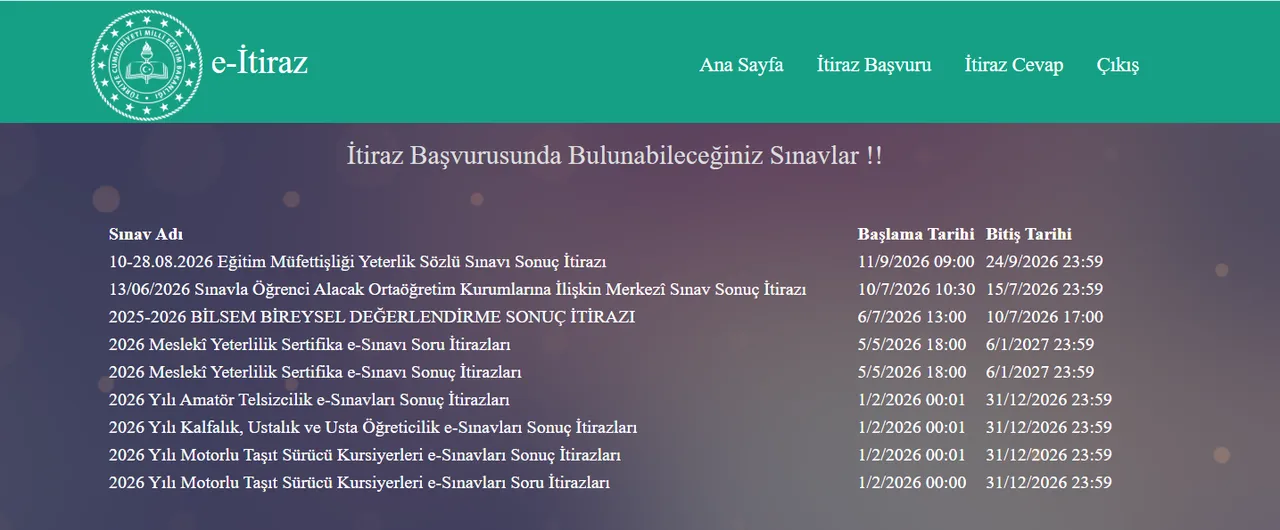This screenshot has height=530, width=1280.
Task: Click start date 11/9/2026 09:00
Action: (x=916, y=262)
